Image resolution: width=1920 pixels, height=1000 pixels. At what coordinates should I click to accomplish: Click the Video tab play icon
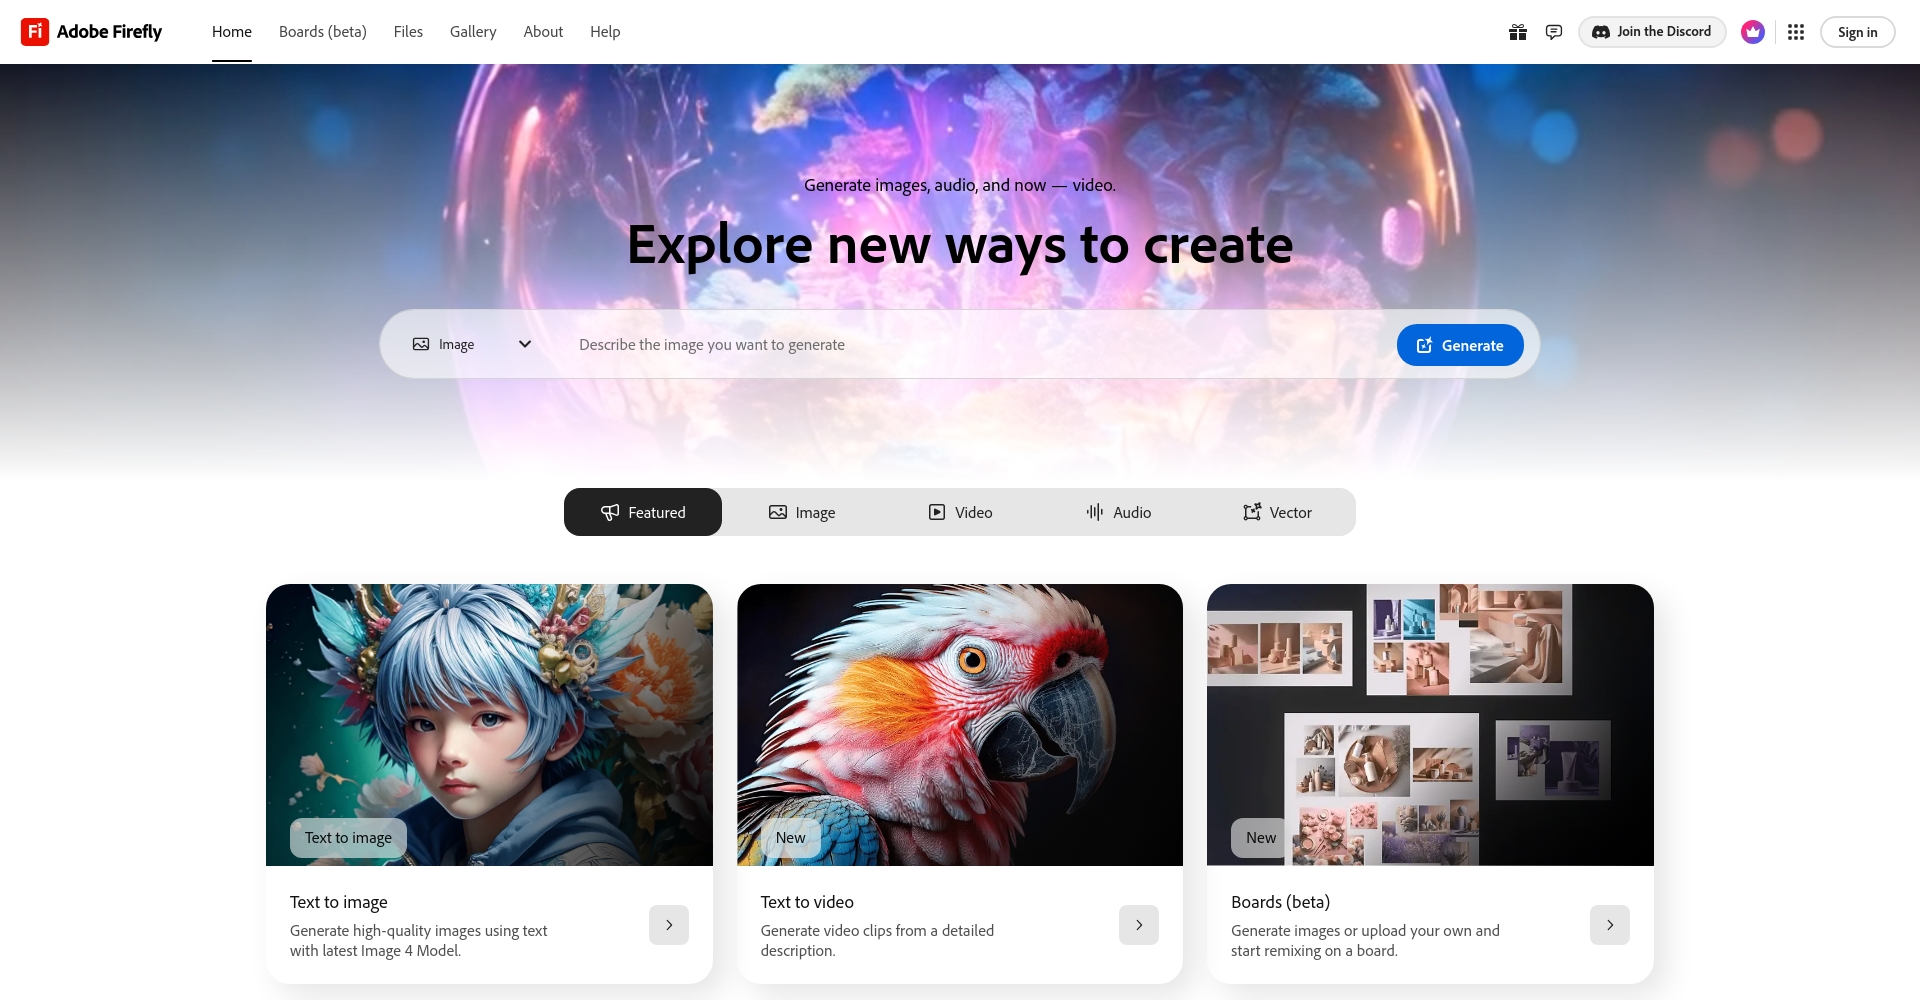936,512
